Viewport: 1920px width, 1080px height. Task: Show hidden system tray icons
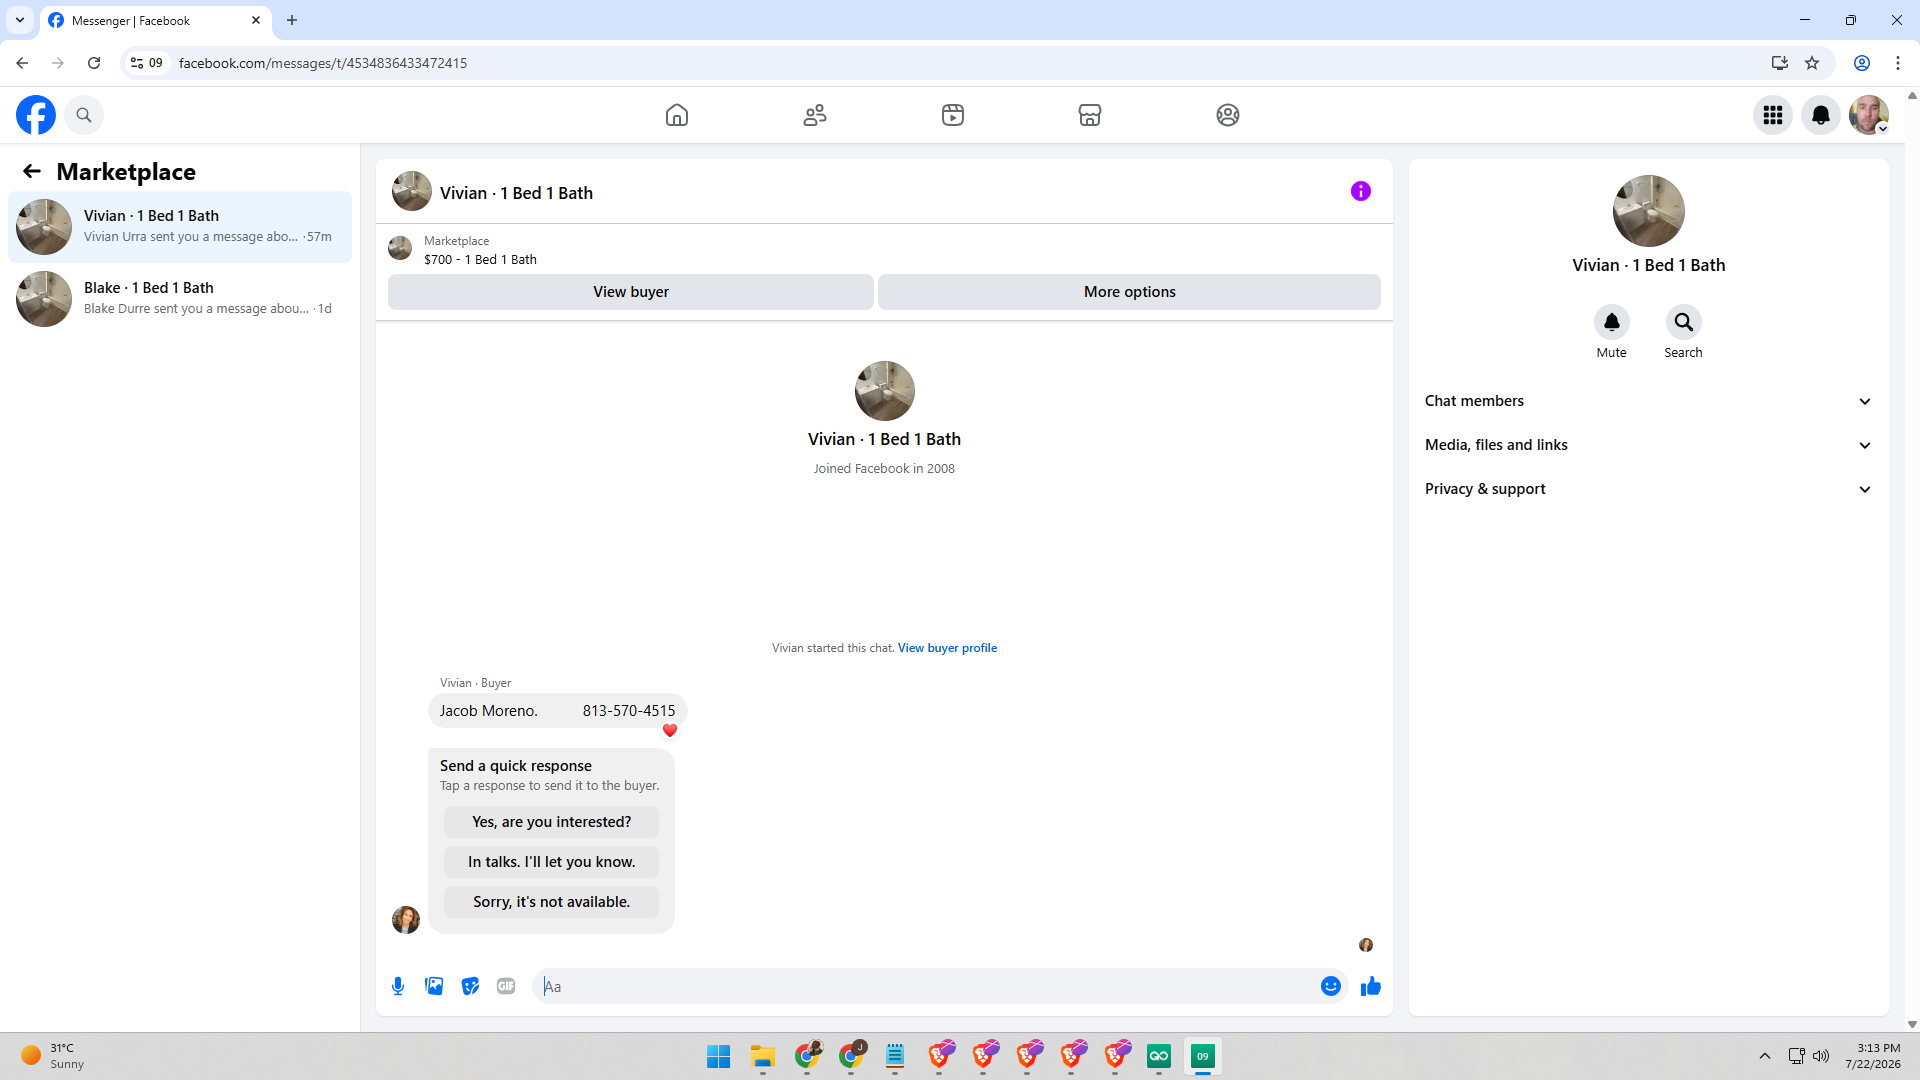coord(1765,1056)
